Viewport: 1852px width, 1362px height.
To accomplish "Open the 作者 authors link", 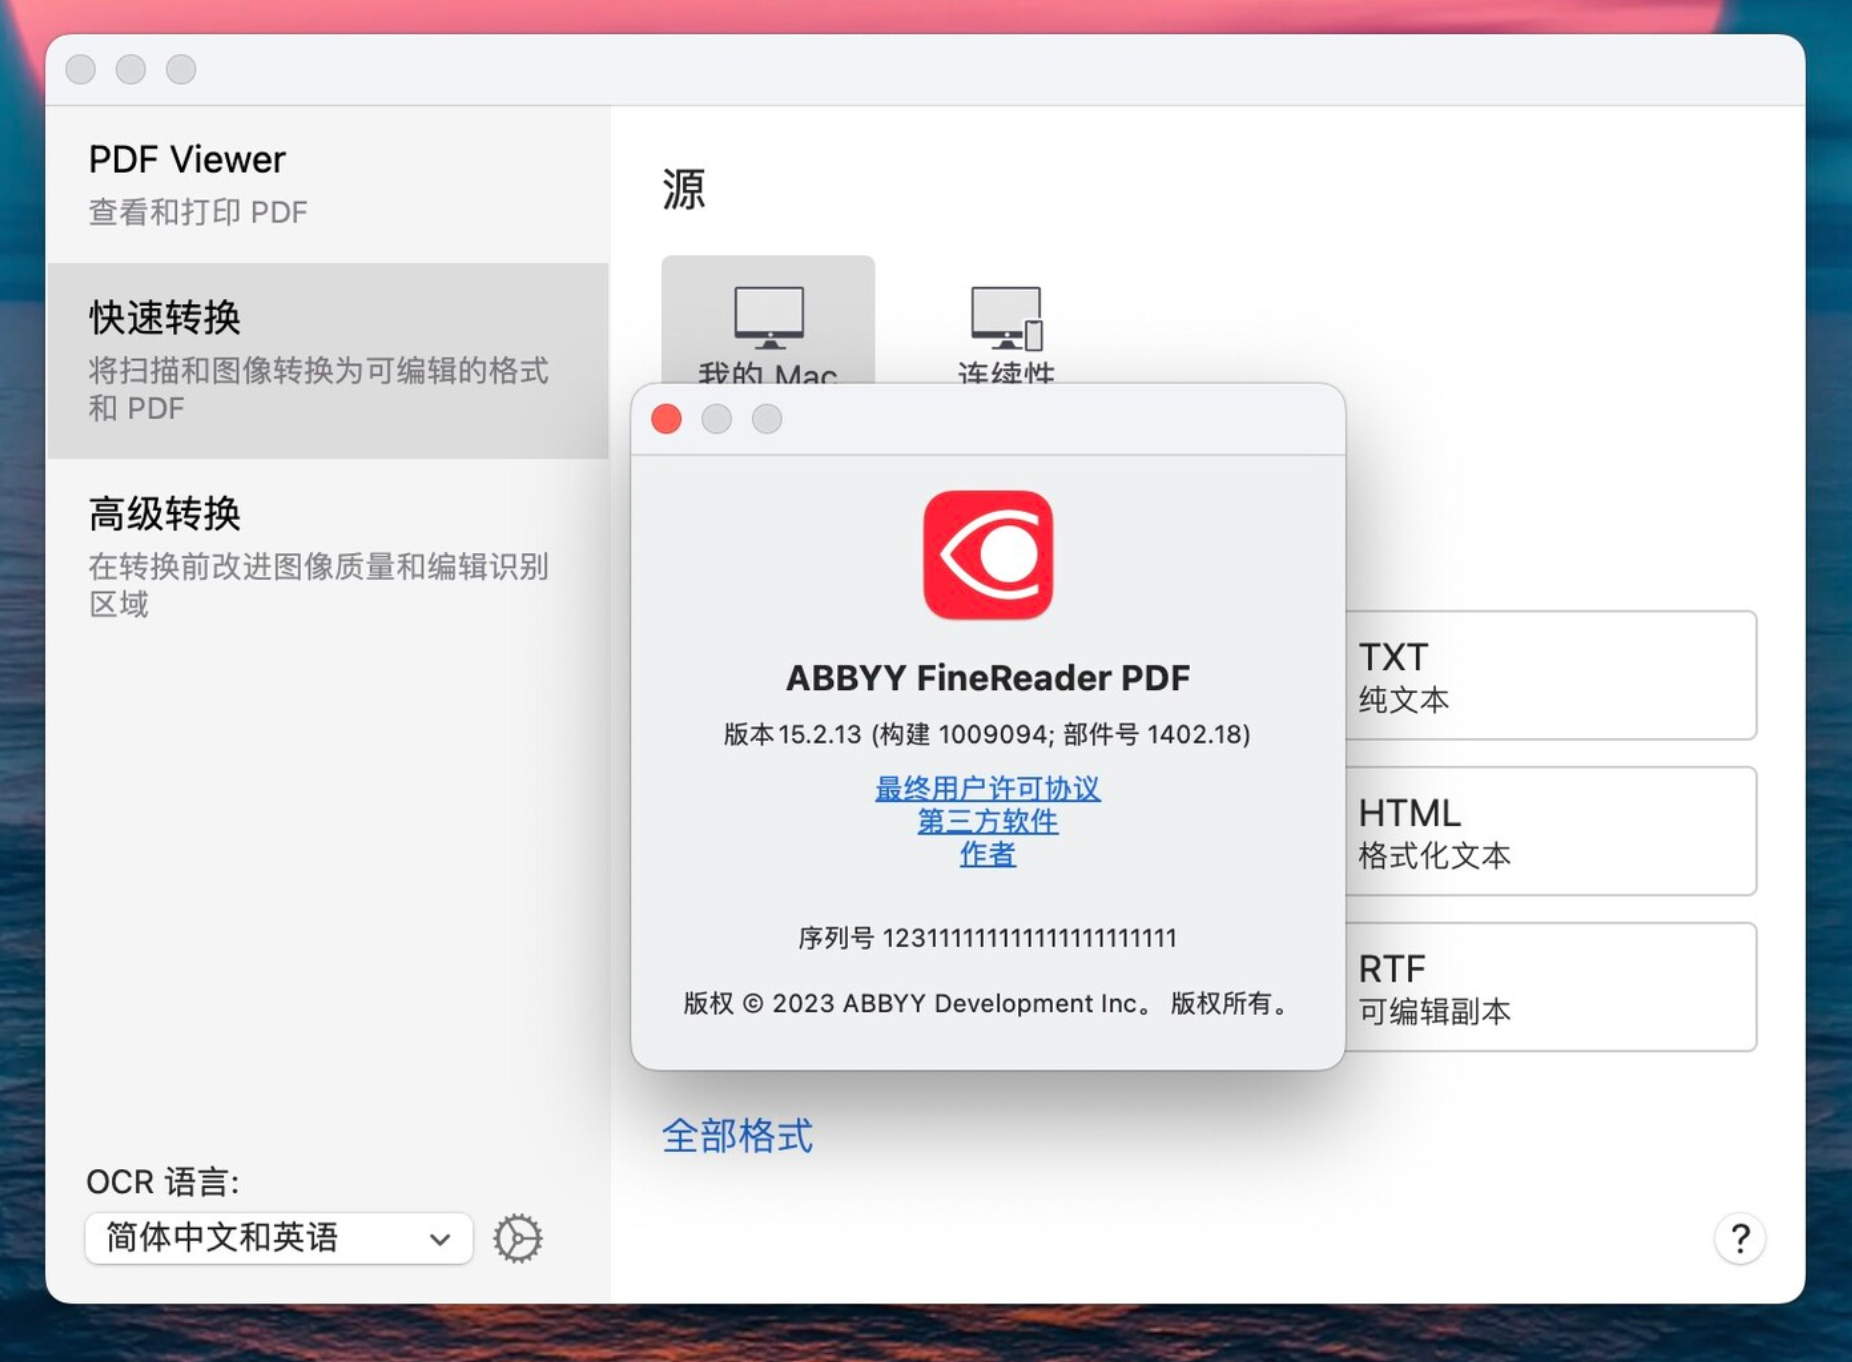I will point(988,854).
